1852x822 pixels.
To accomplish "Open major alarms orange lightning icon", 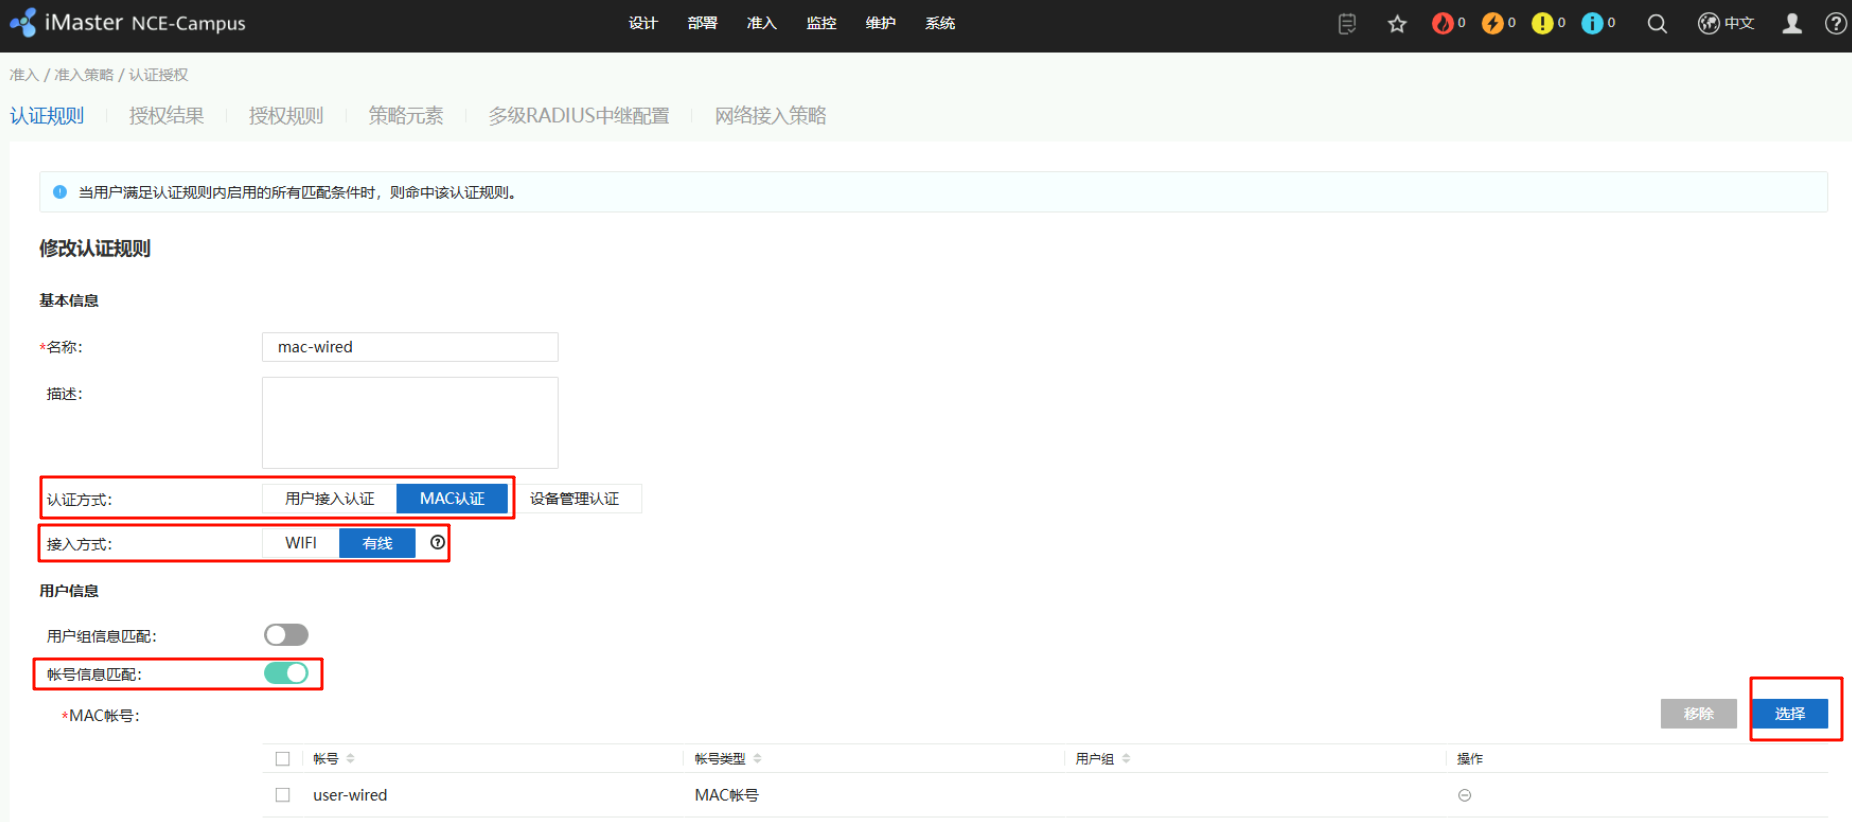I will (1492, 23).
